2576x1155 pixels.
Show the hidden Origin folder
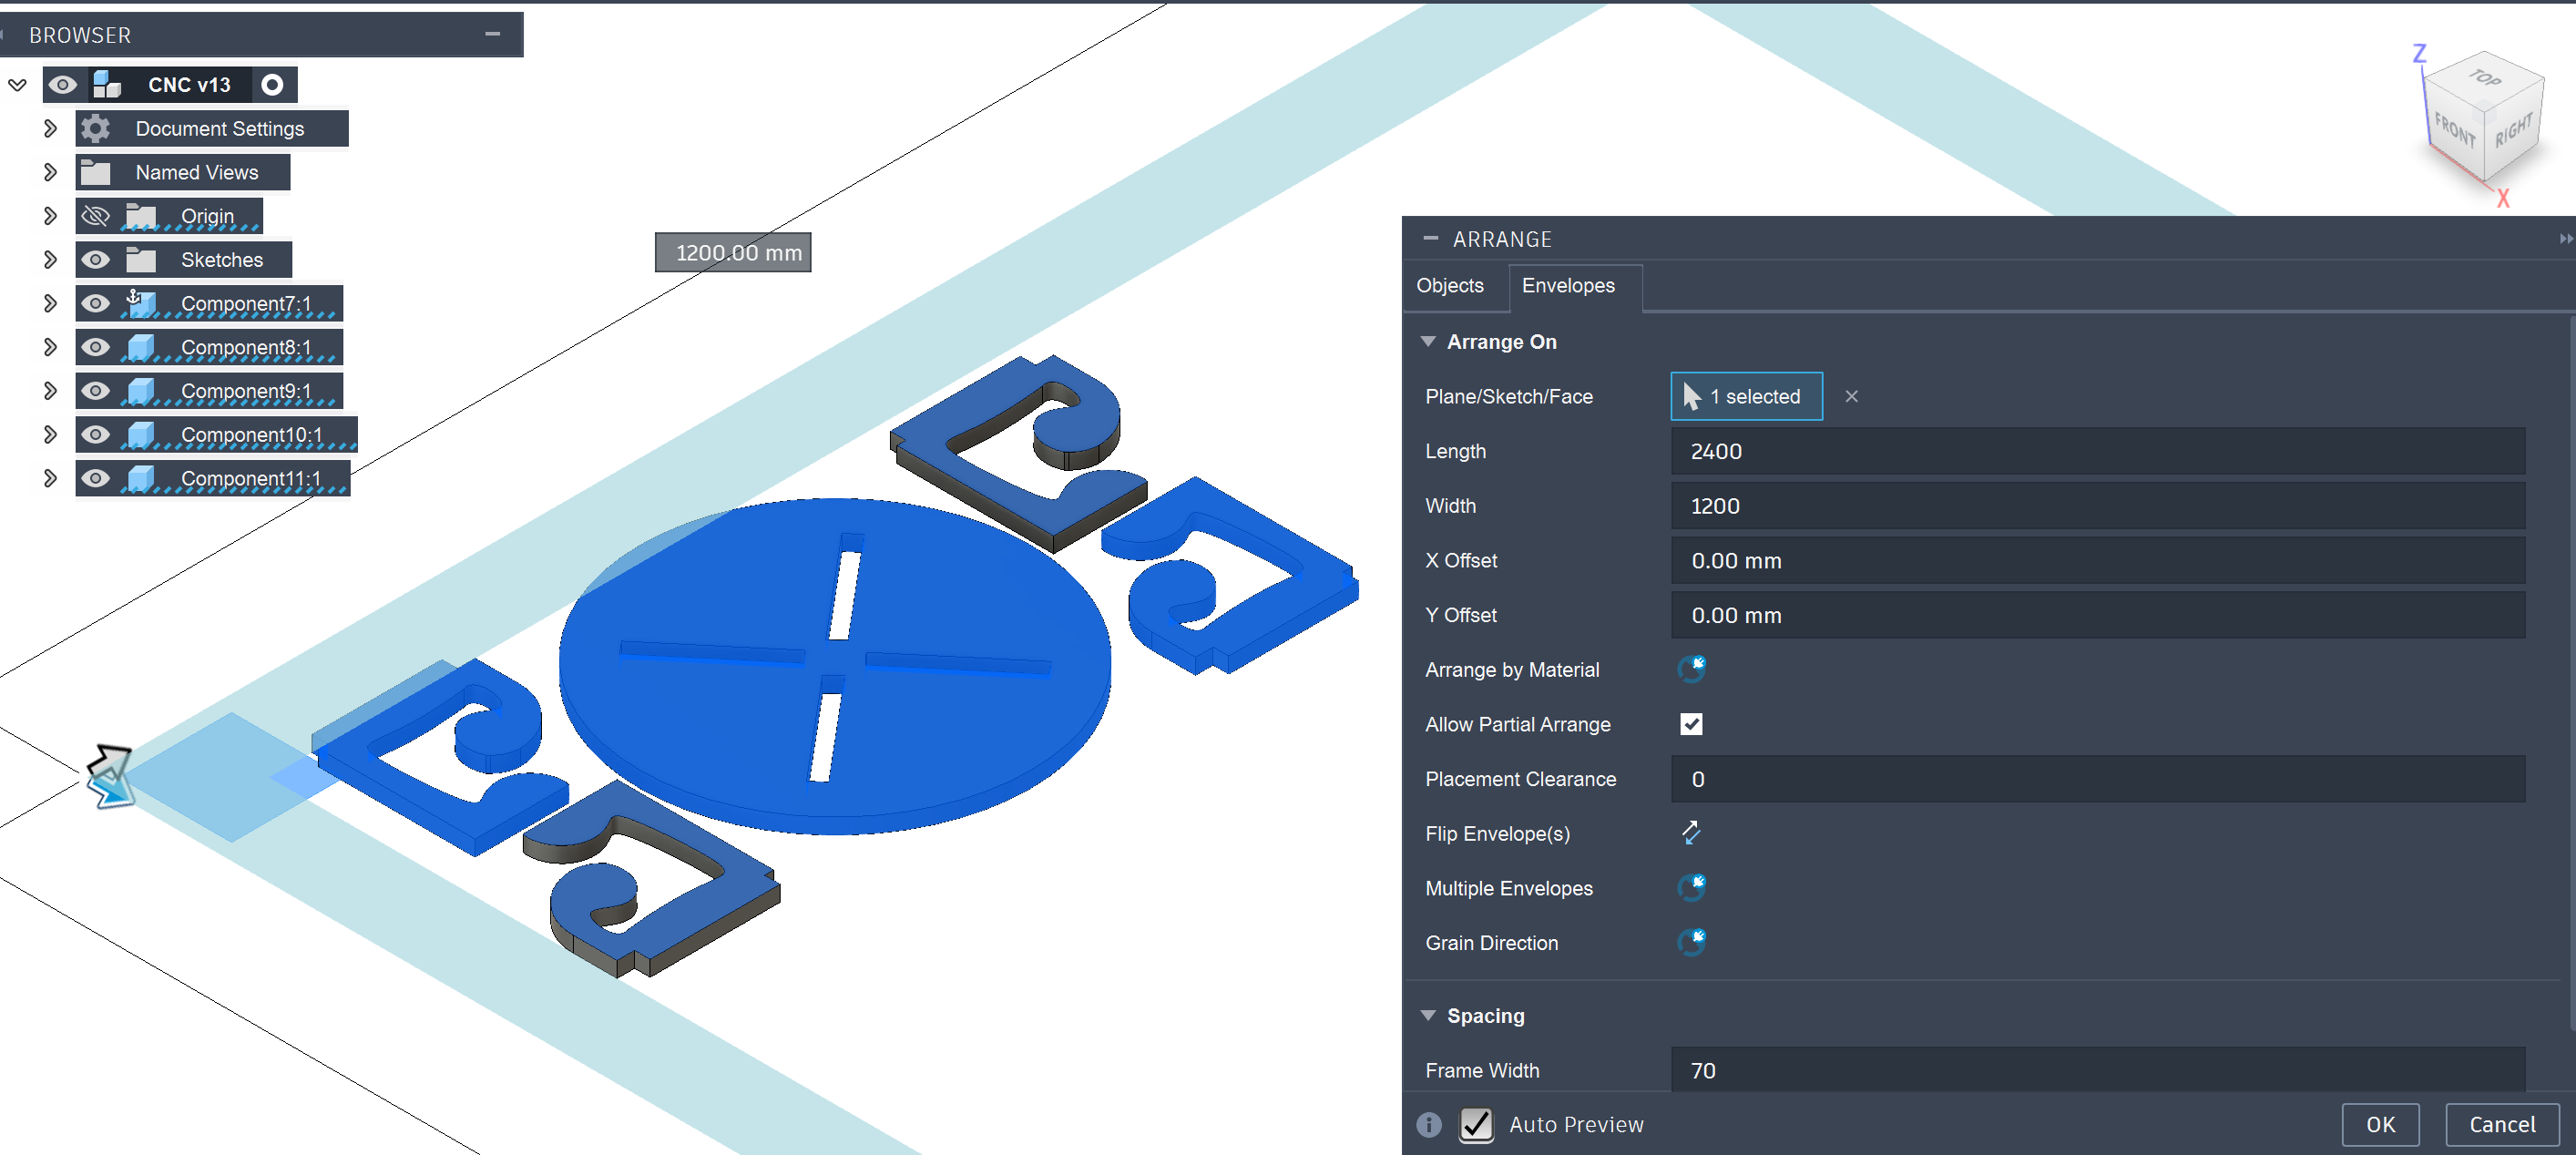click(x=96, y=216)
